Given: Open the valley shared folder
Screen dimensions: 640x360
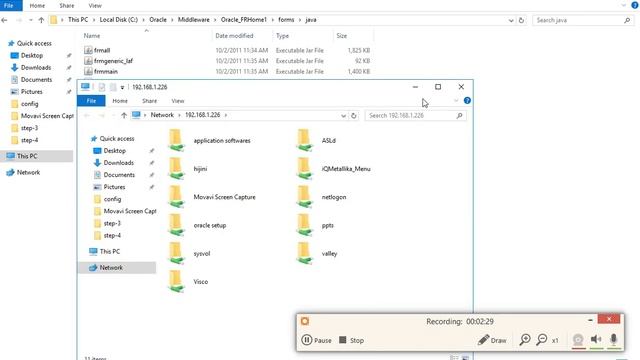Looking at the screenshot, I should point(317,253).
